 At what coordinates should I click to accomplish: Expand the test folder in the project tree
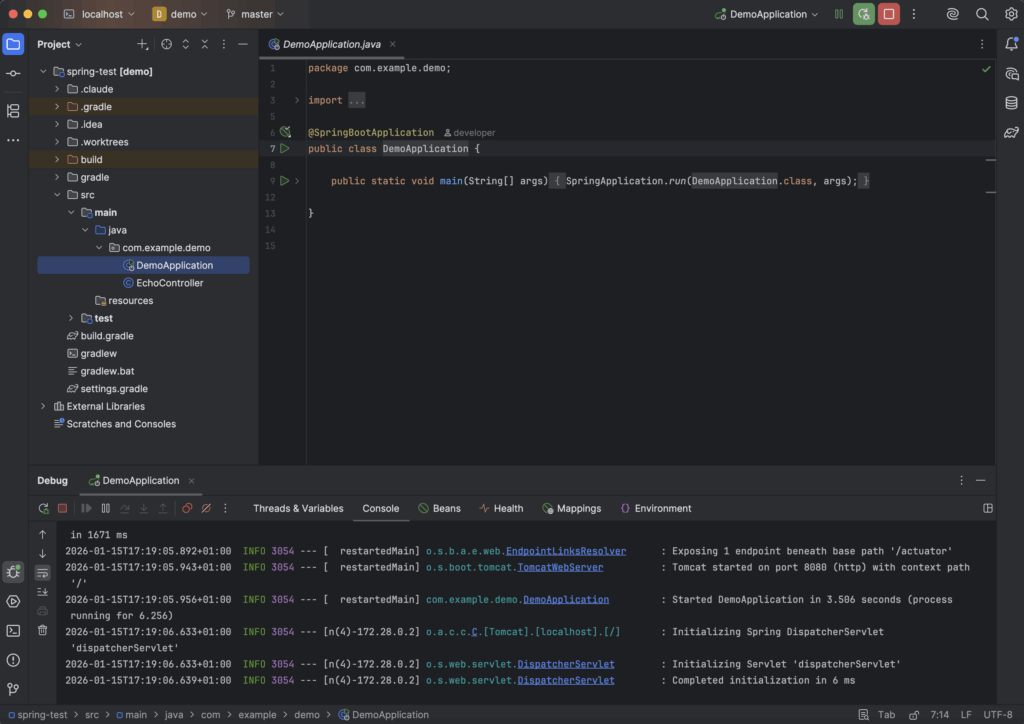(71, 318)
